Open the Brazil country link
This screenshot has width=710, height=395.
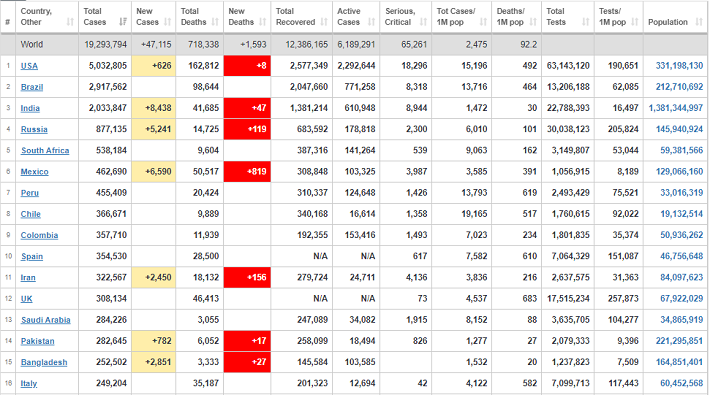(32, 87)
